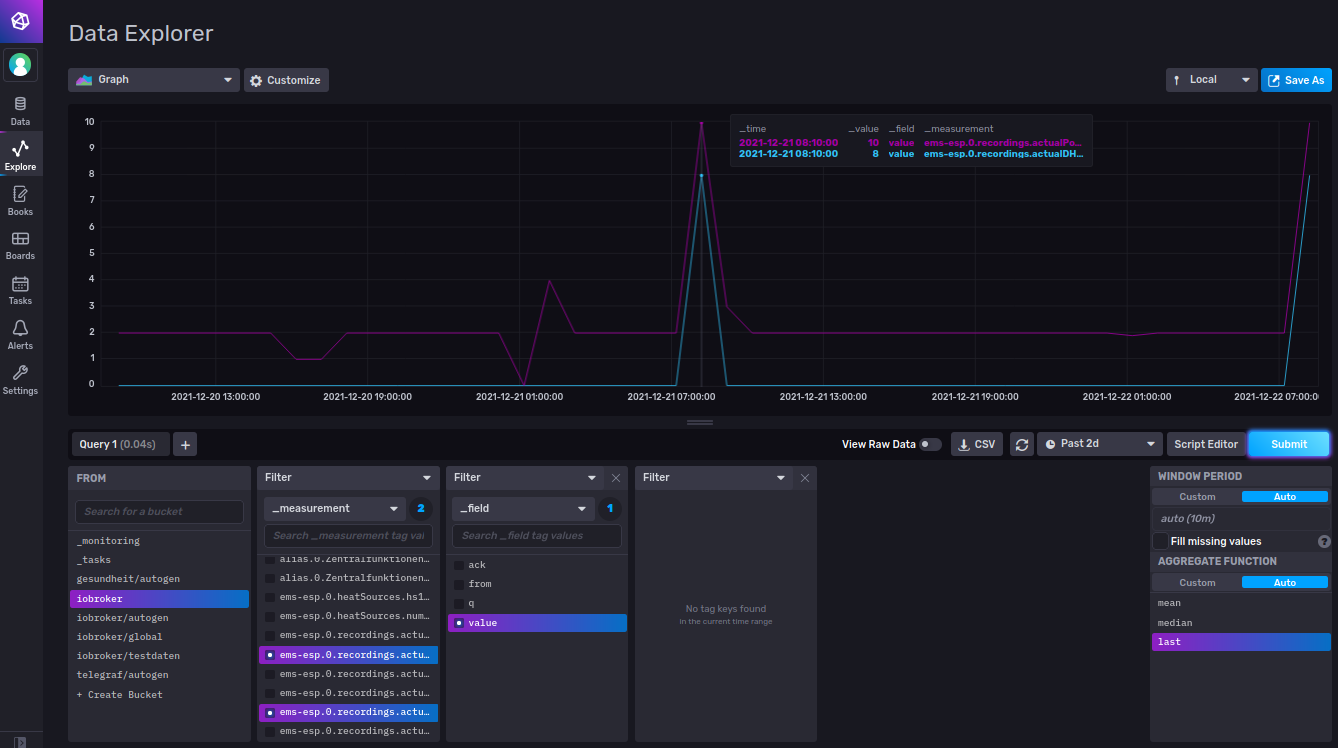Remove the _field filter column with X
Viewport: 1338px width, 748px height.
click(x=616, y=478)
